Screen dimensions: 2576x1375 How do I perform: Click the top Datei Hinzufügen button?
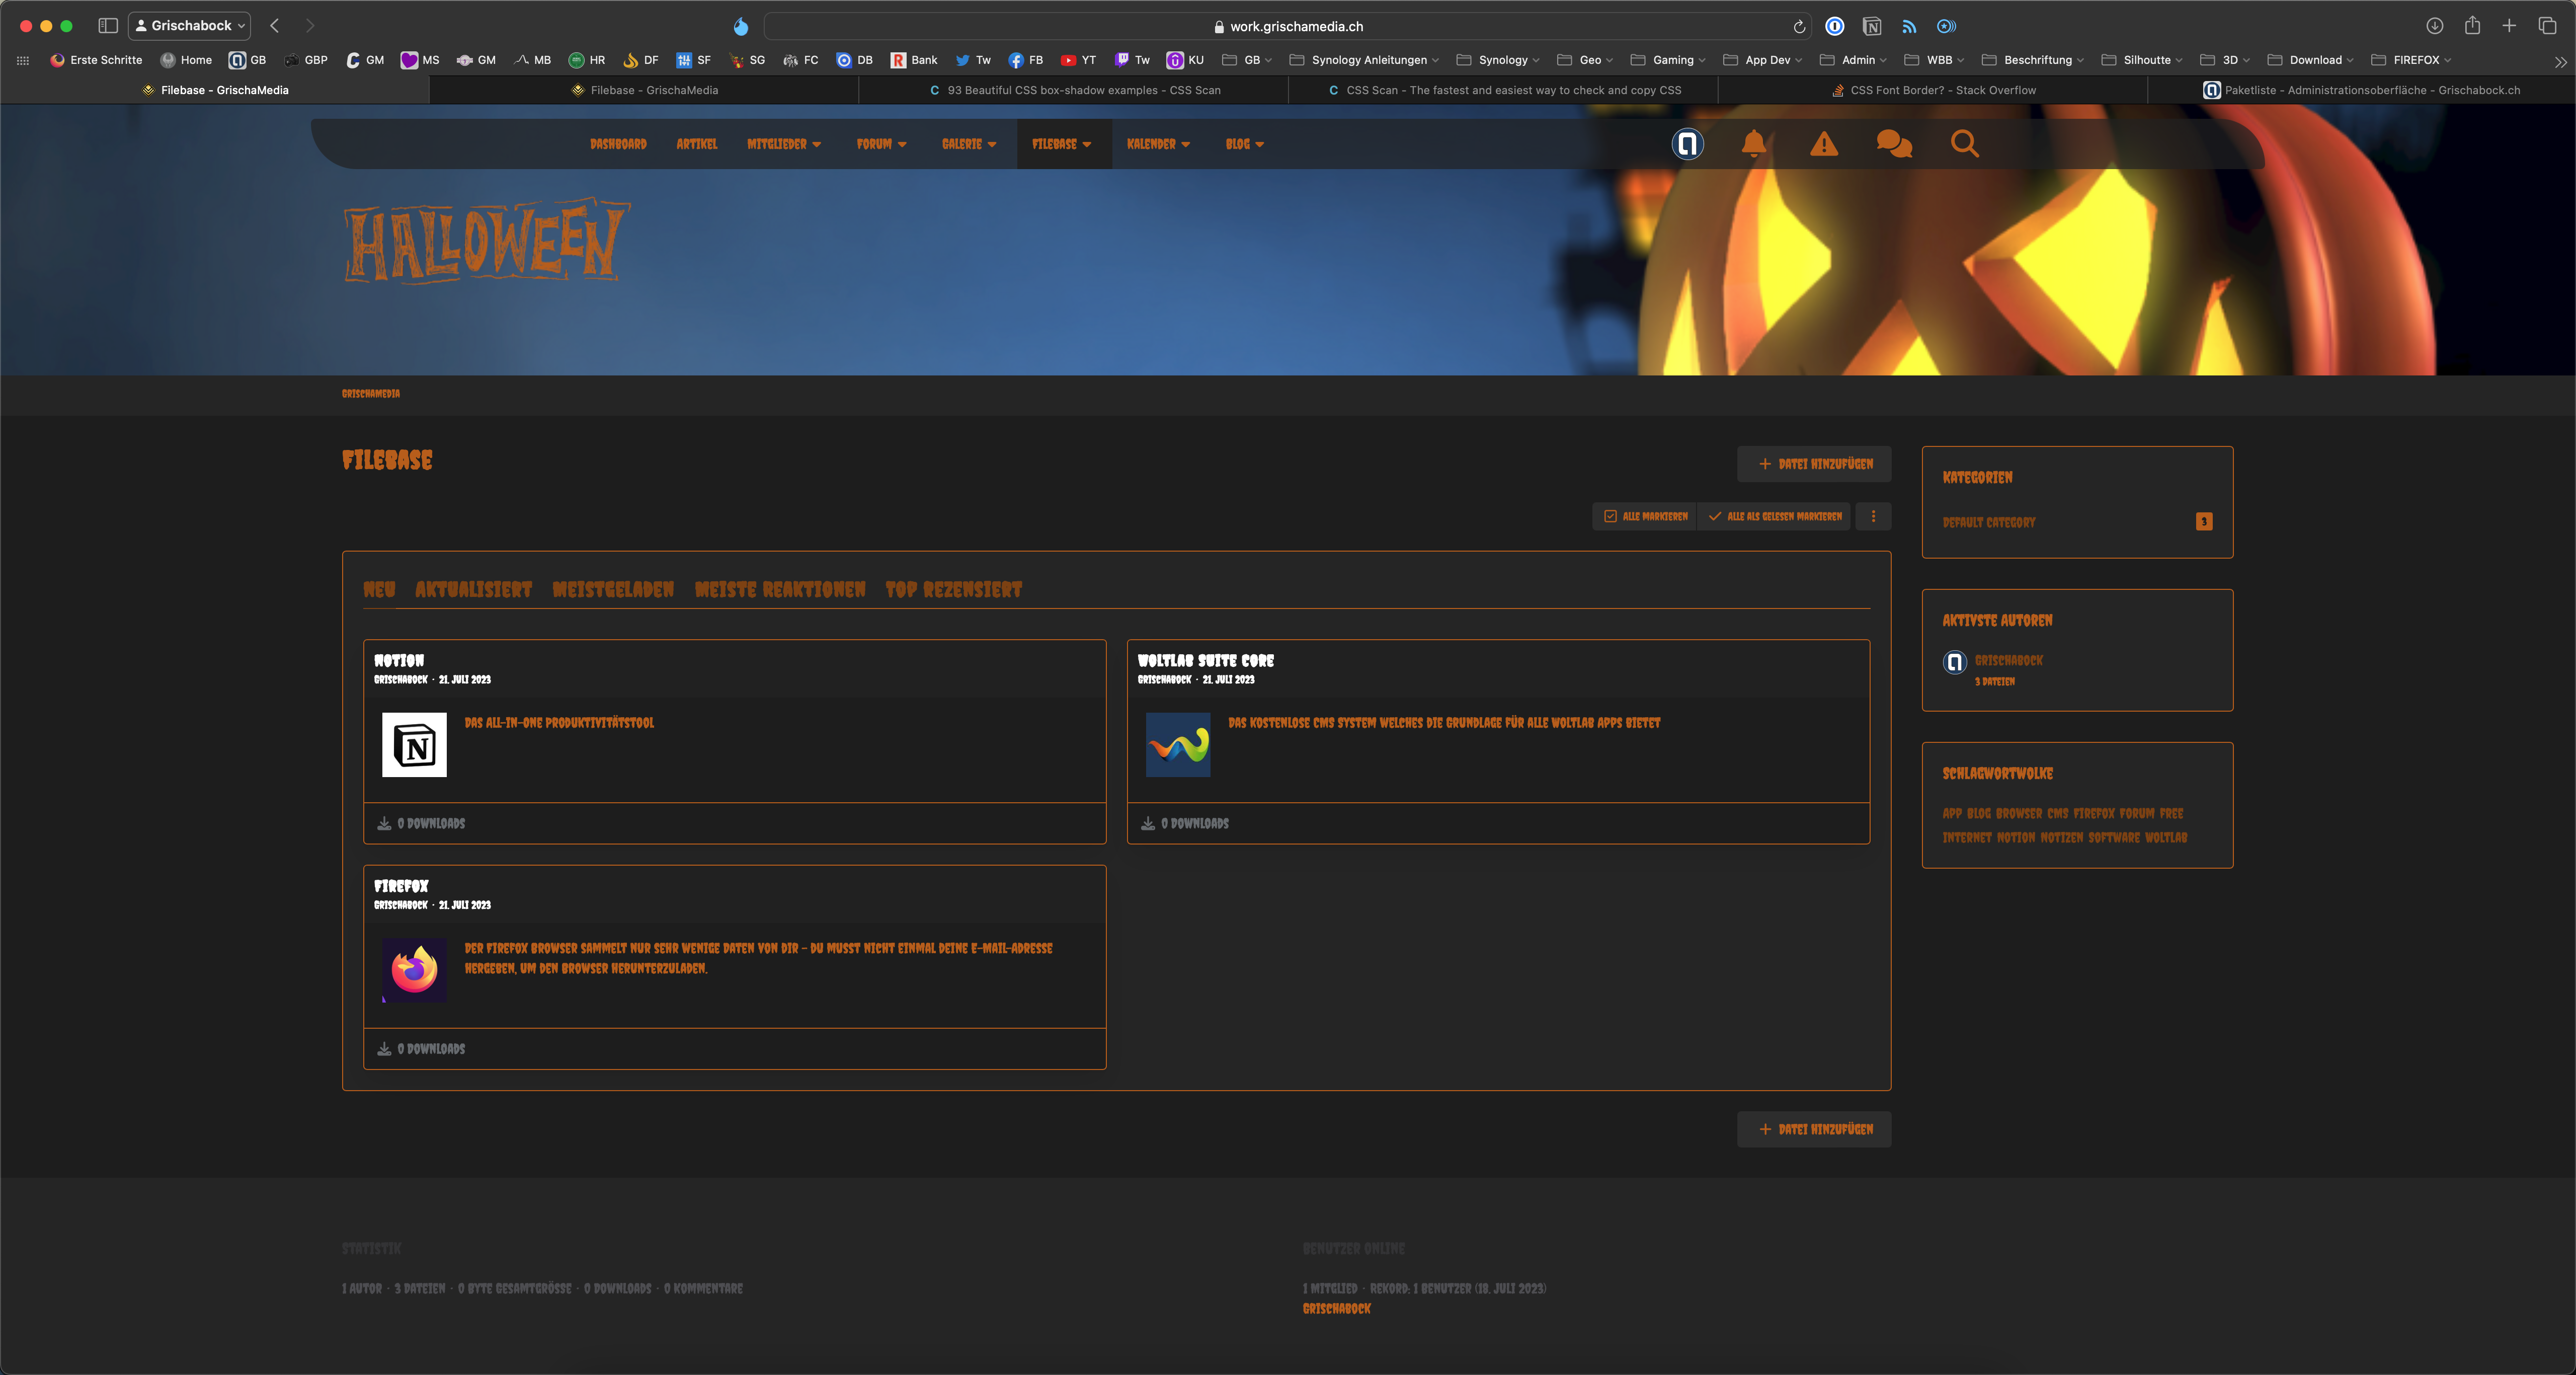tap(1814, 464)
